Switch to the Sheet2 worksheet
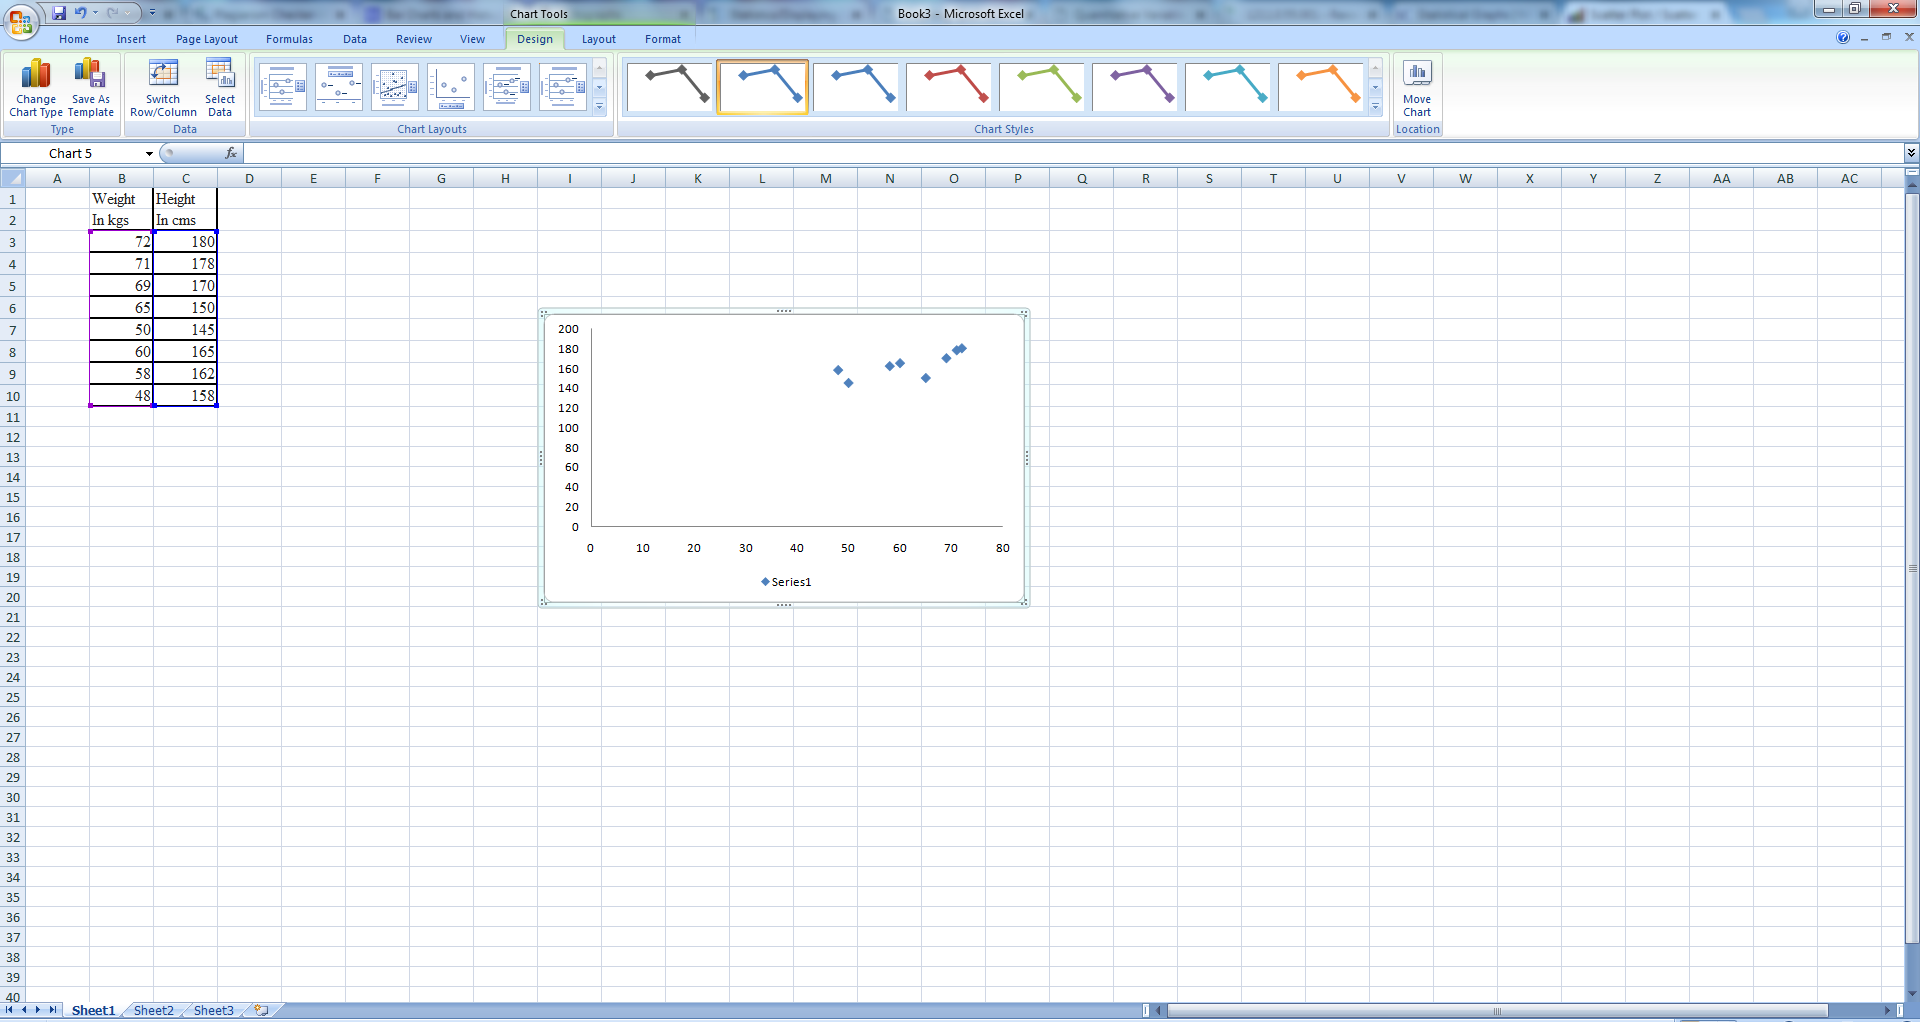The image size is (1924, 1022). pos(153,1010)
